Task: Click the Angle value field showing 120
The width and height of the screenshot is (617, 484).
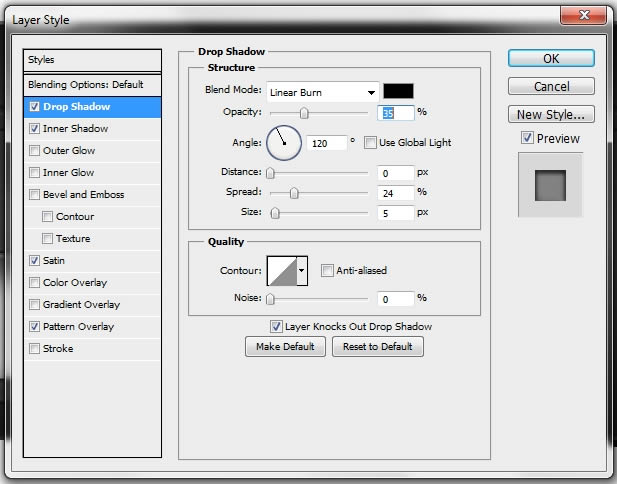Action: click(327, 143)
